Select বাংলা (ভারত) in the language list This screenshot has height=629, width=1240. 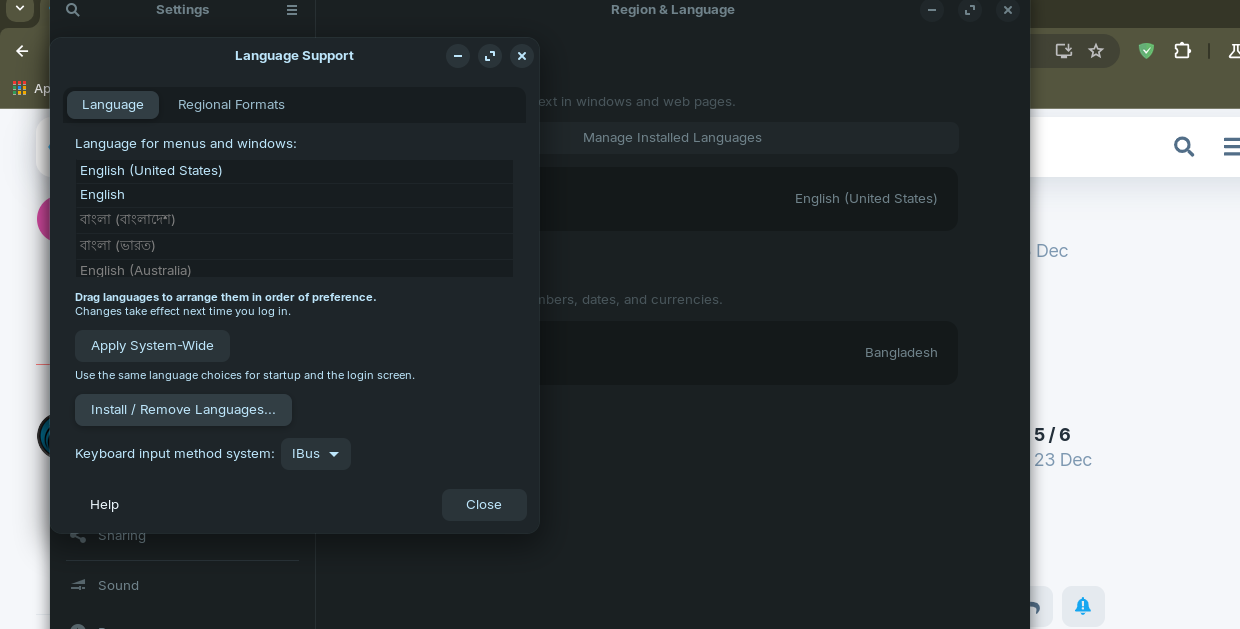(294, 246)
